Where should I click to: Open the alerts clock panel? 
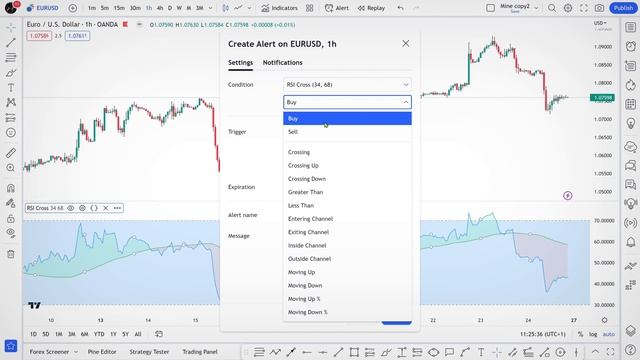pos(631,46)
